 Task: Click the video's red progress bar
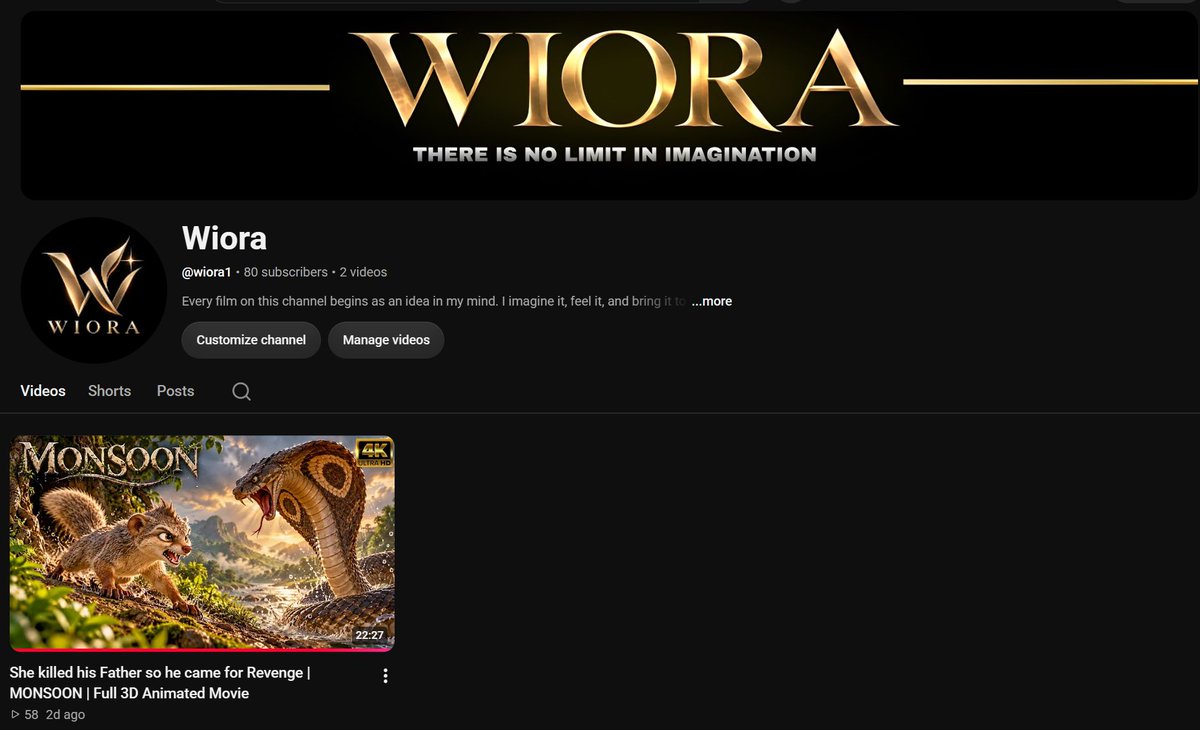202,649
